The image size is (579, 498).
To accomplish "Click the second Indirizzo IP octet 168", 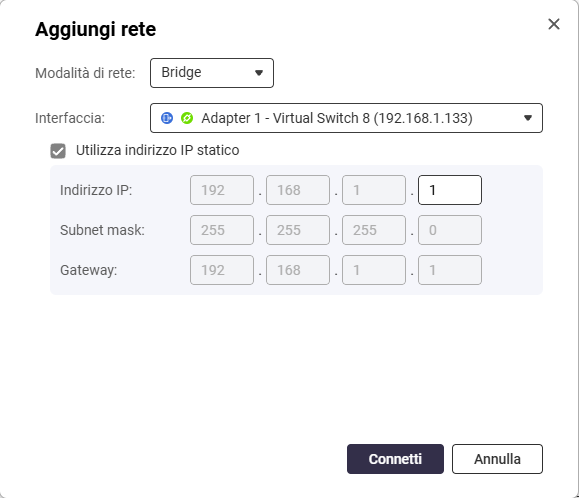I will [298, 190].
